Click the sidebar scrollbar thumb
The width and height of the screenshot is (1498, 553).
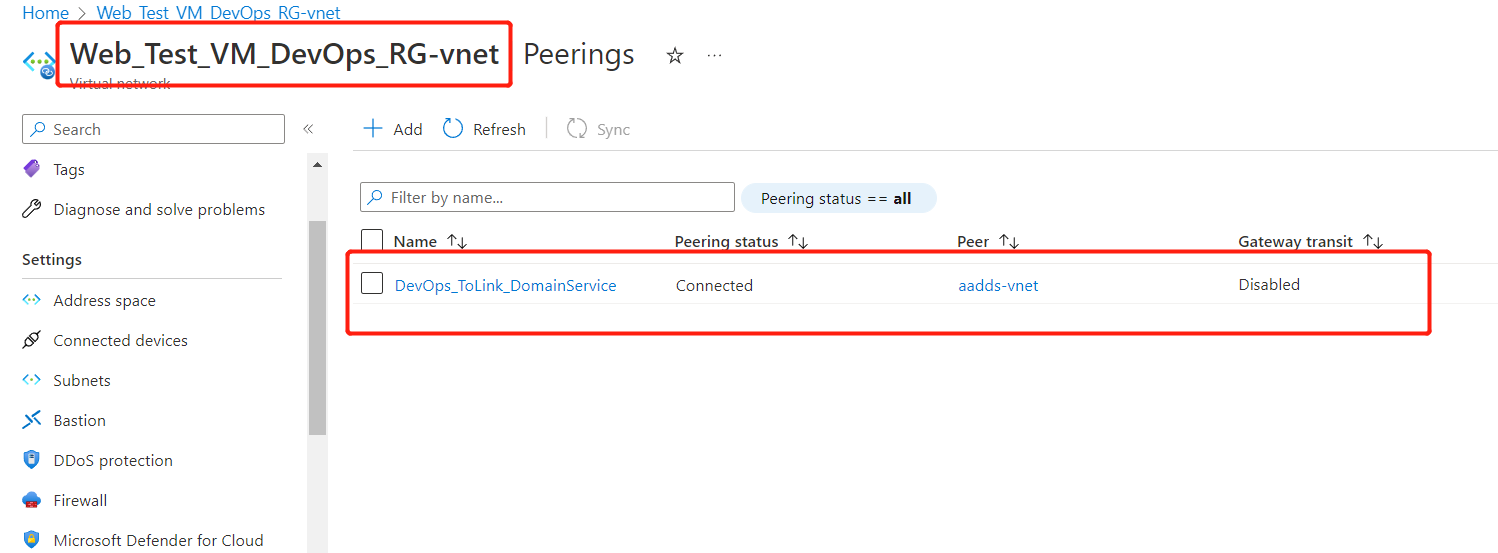pyautogui.click(x=317, y=327)
